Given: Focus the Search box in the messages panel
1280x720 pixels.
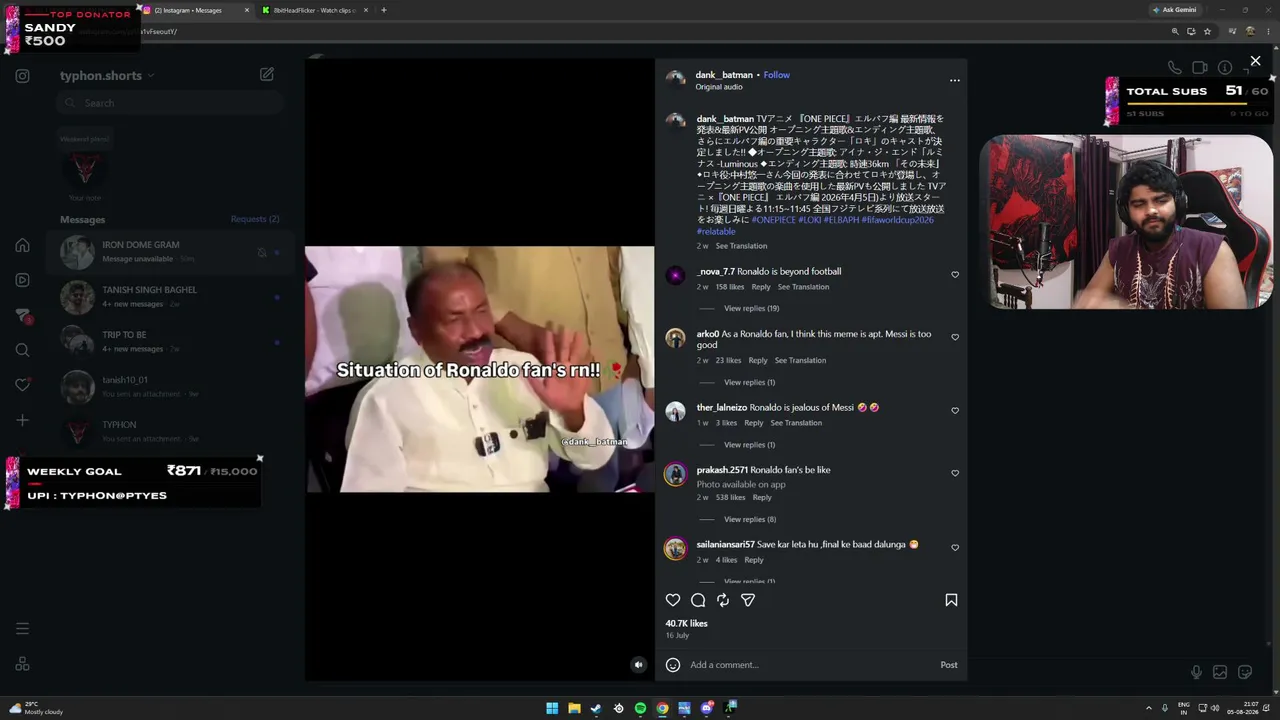Looking at the screenshot, I should click(x=170, y=103).
